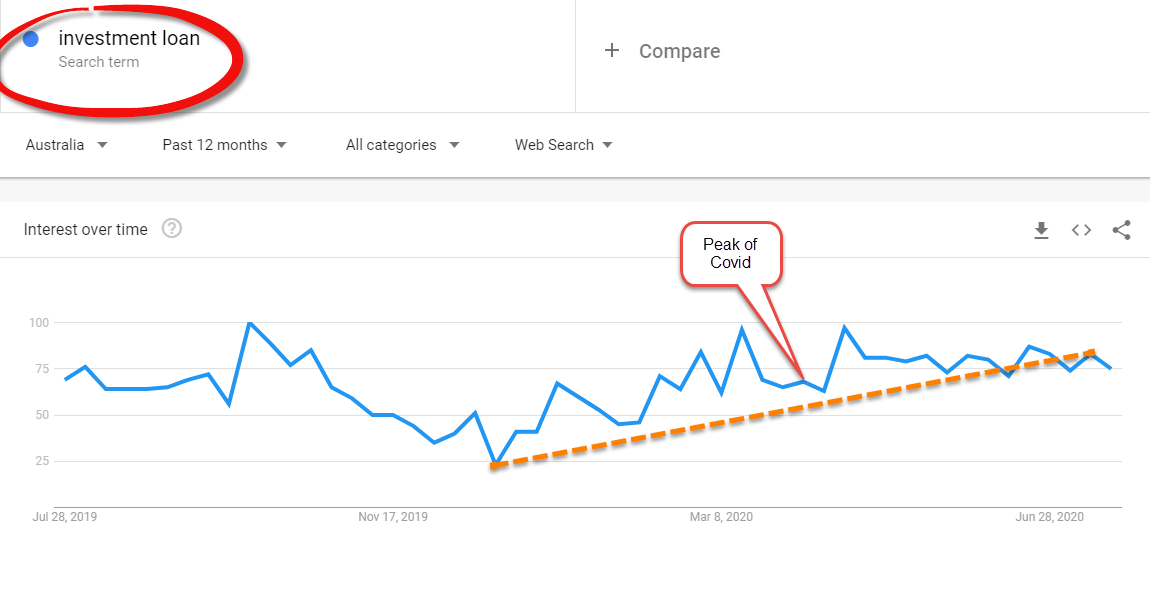Open the Past 12 months dropdown
The width and height of the screenshot is (1150, 593).
(x=224, y=145)
